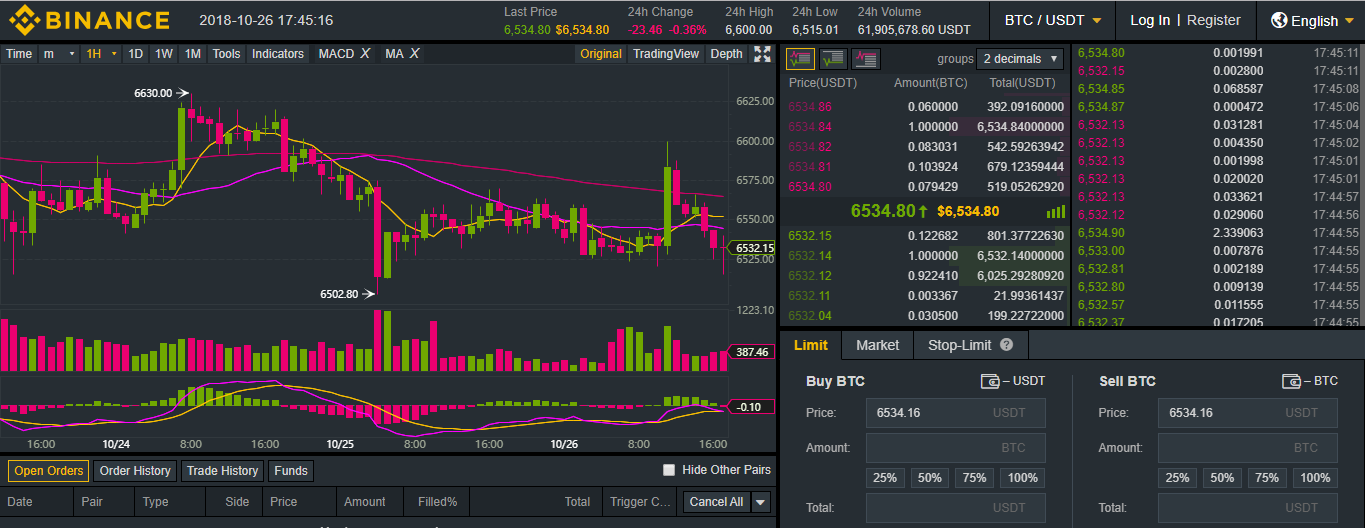
Task: Choose 50% under Sell BTC
Action: click(x=1222, y=478)
